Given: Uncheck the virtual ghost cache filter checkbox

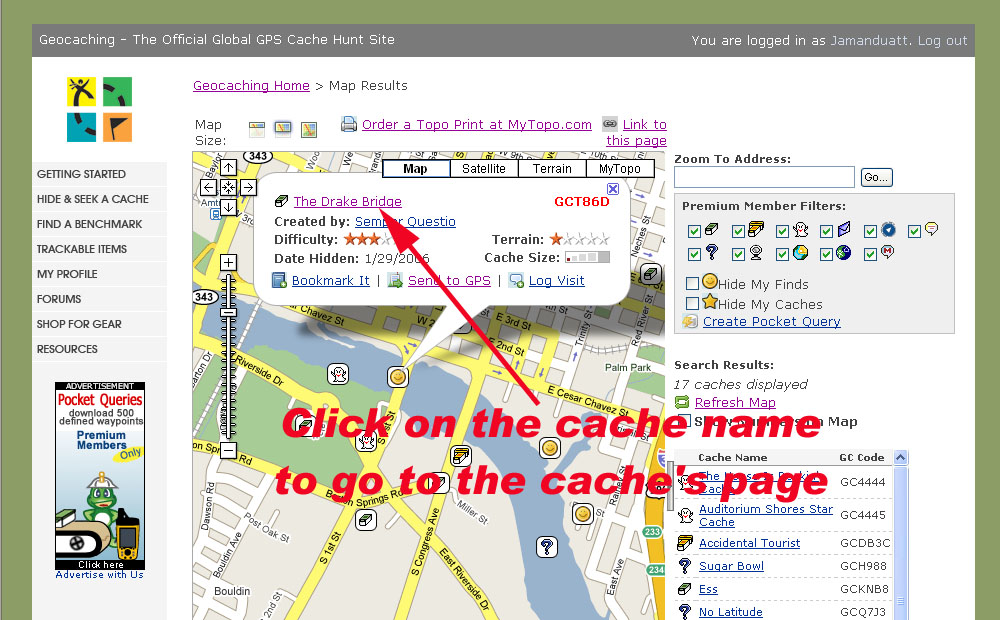Looking at the screenshot, I should tap(783, 231).
